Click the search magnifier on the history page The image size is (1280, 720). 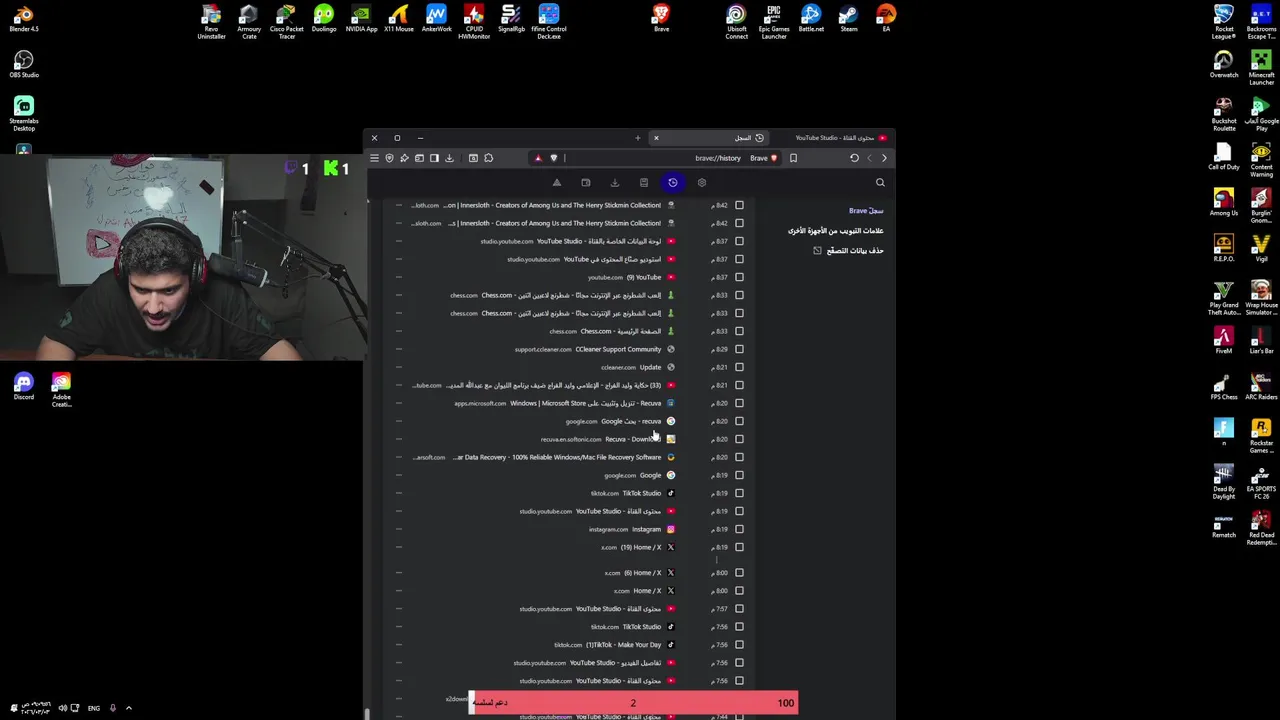pos(880,183)
